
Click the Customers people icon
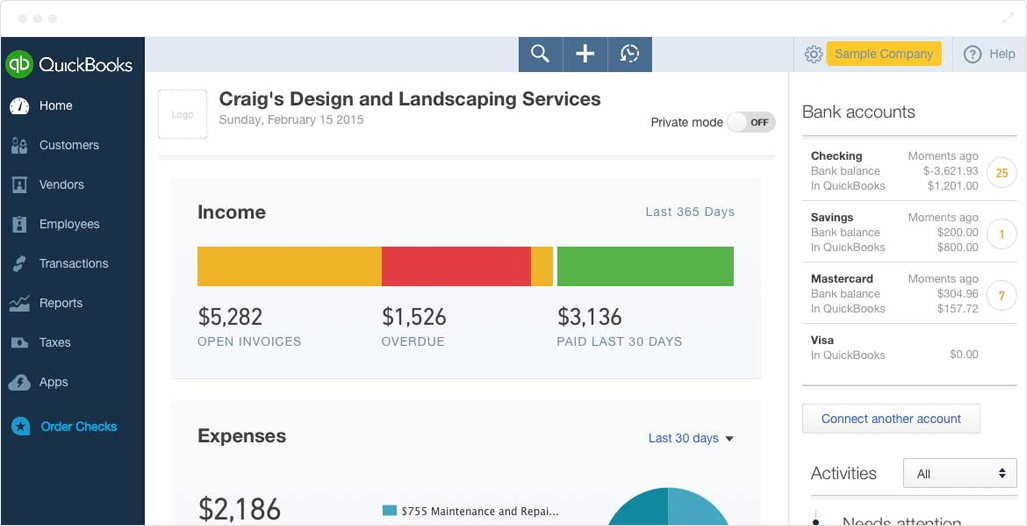pyautogui.click(x=20, y=145)
